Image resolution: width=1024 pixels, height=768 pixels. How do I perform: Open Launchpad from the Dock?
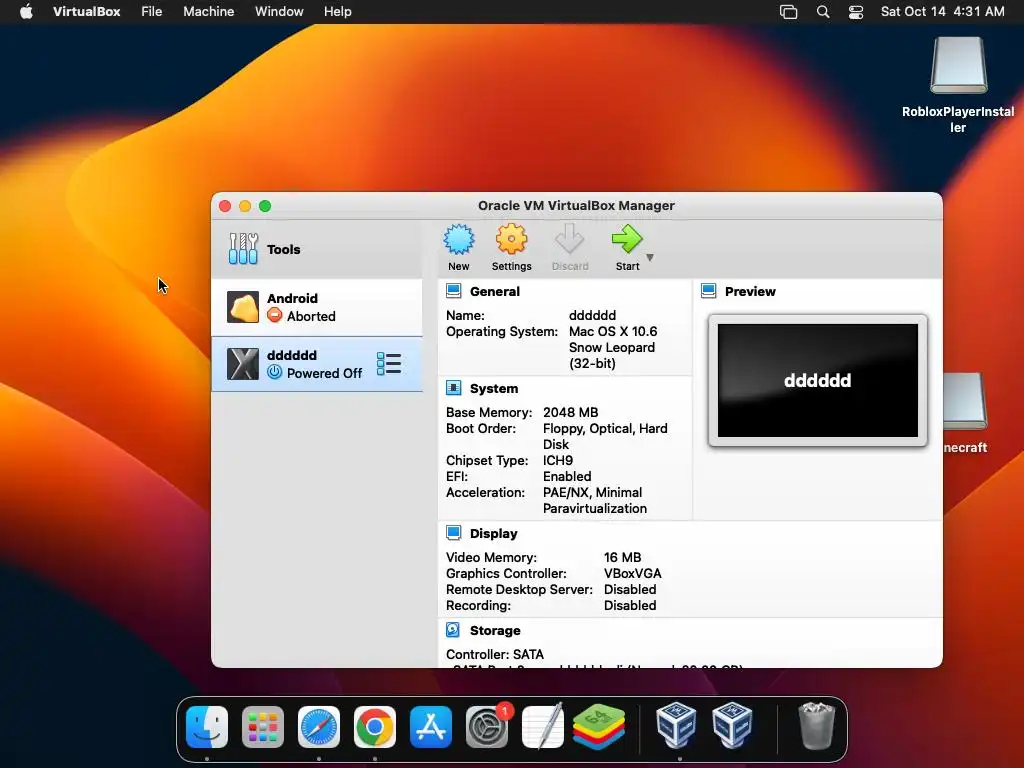pos(263,727)
